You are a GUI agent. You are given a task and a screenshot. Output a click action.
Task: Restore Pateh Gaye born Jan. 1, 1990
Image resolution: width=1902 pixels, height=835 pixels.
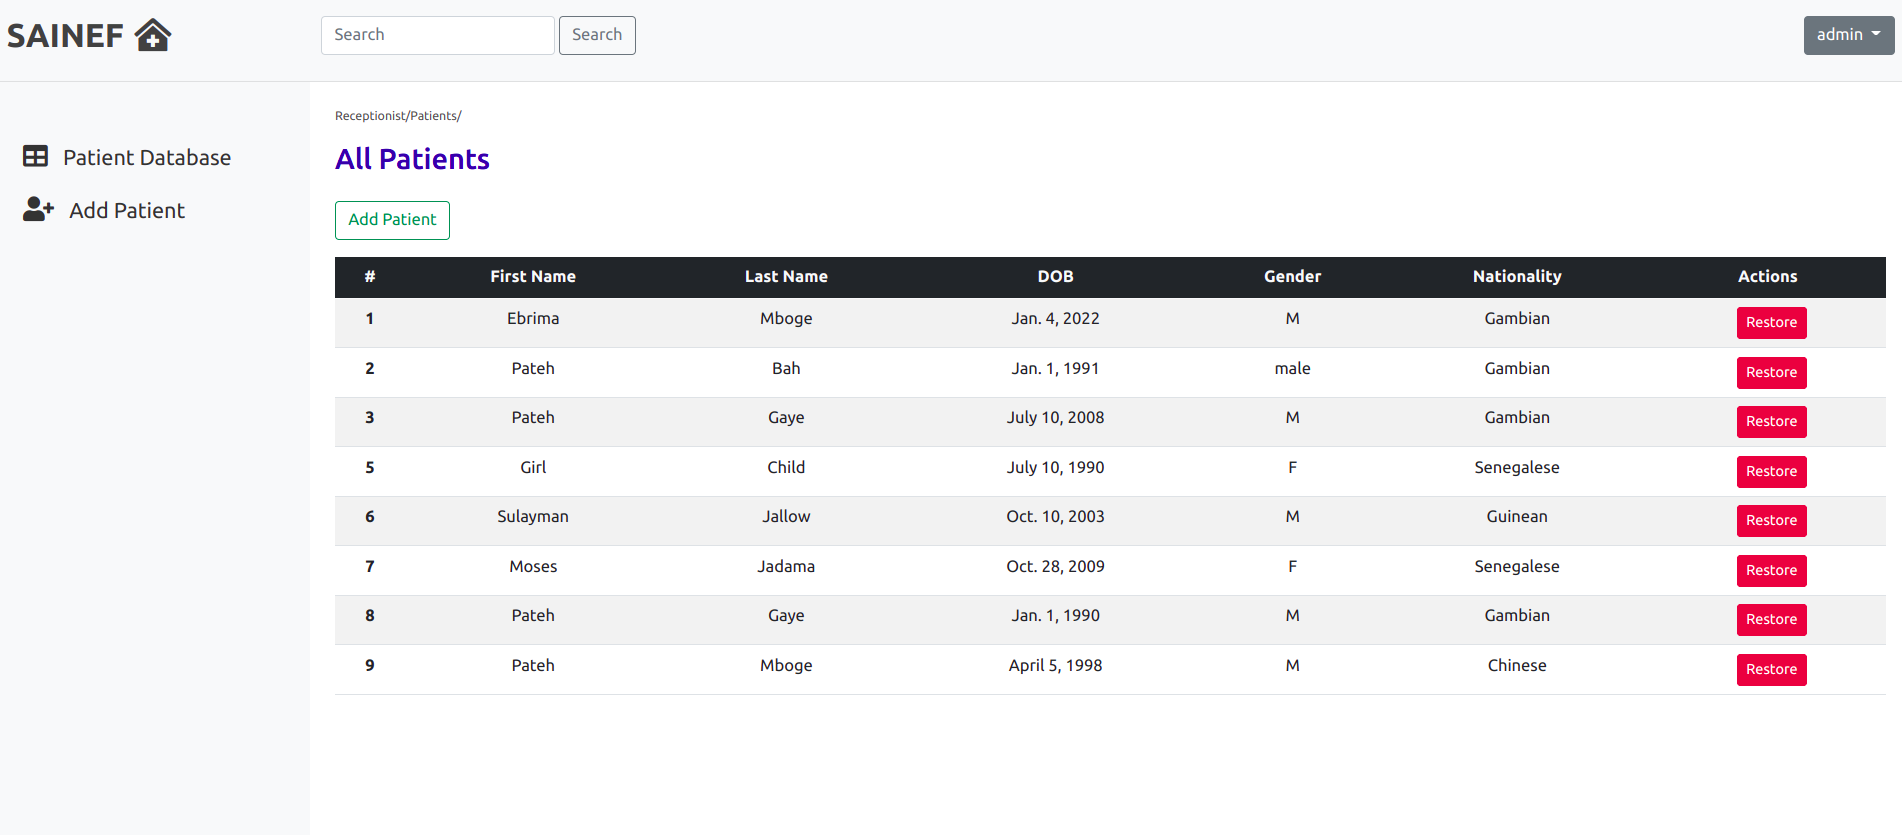coord(1771,620)
